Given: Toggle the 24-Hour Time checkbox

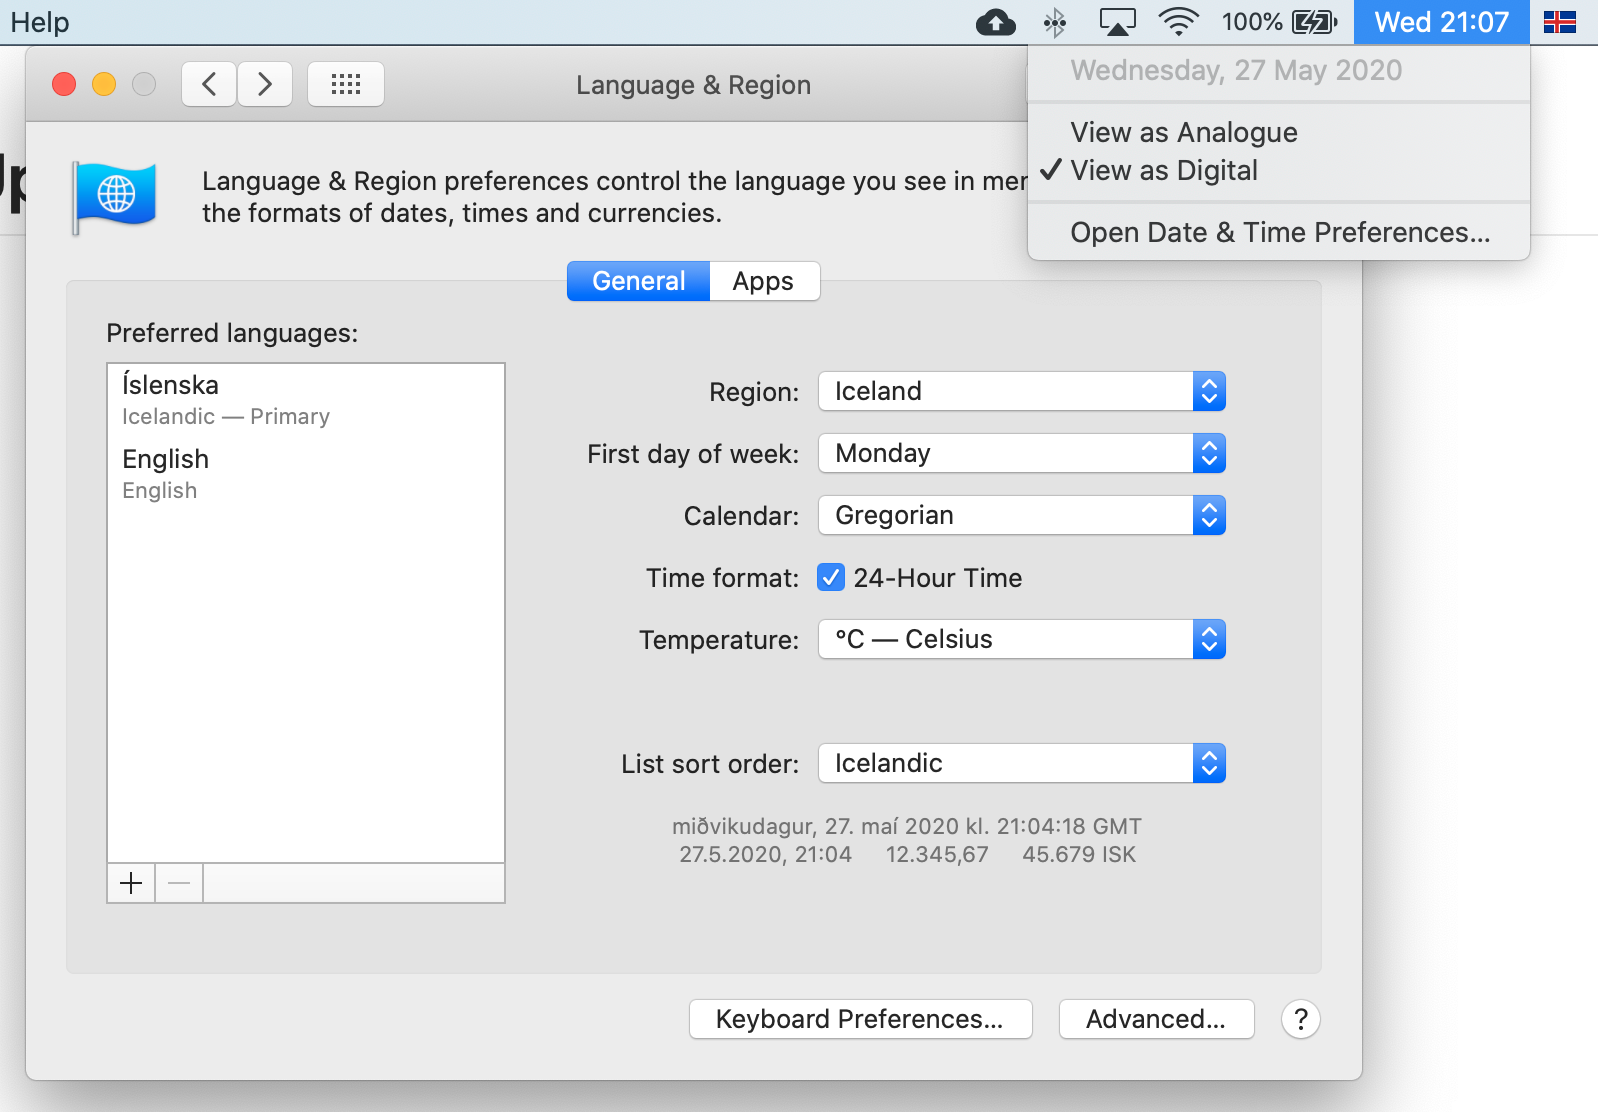Looking at the screenshot, I should [x=831, y=578].
